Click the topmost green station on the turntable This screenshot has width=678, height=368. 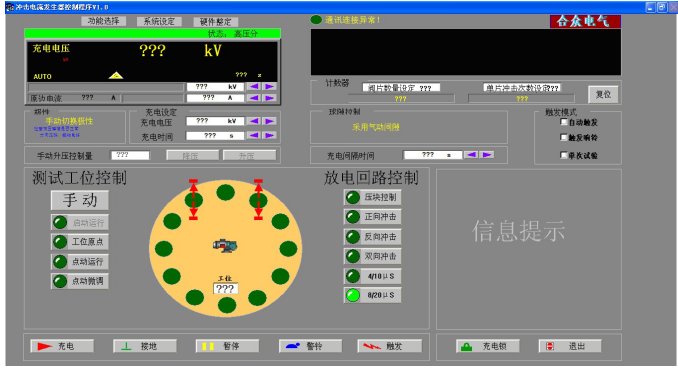[x=225, y=192]
